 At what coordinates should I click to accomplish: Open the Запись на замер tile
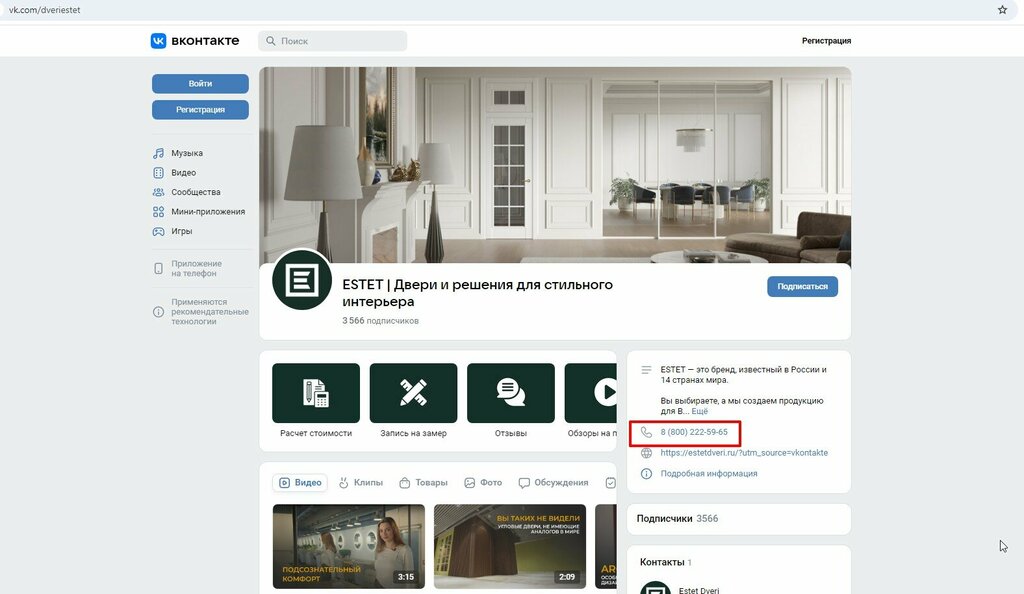(413, 401)
